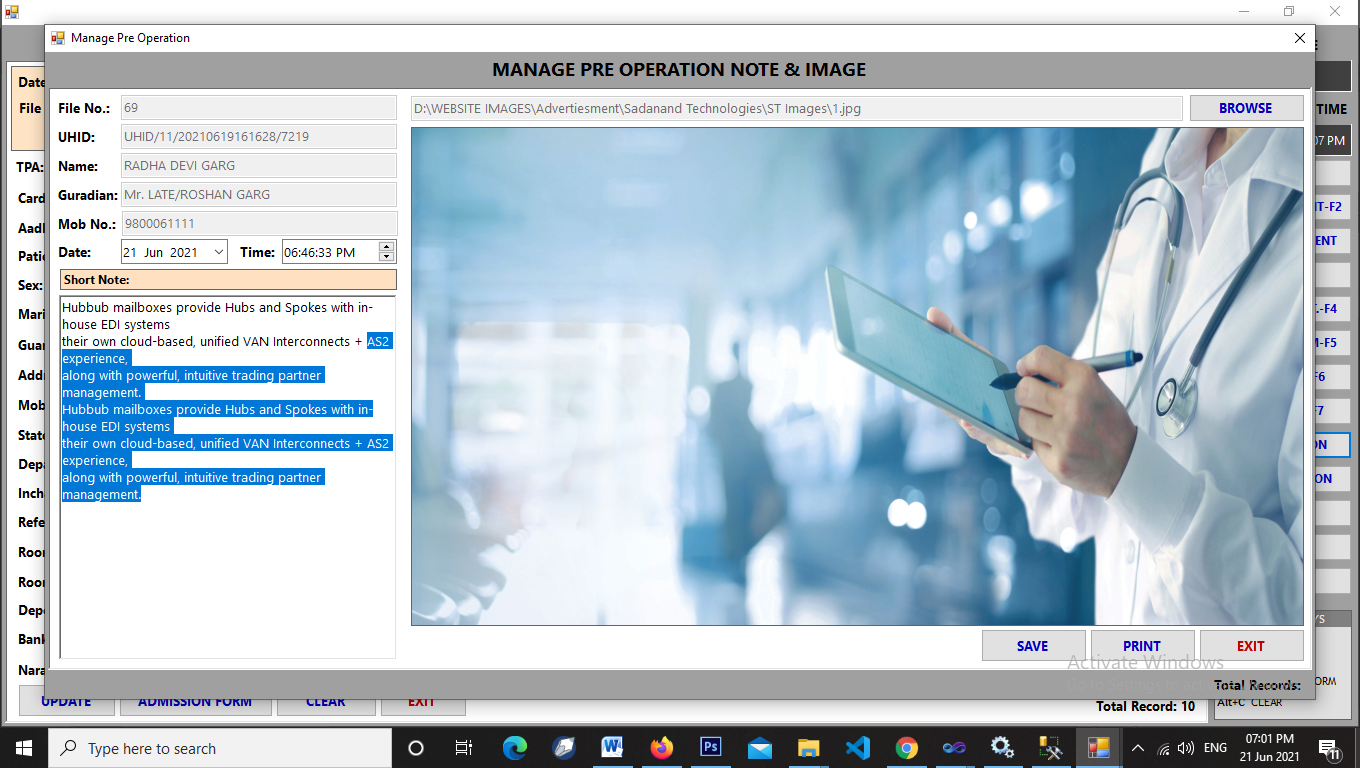Click the image file path field
The image size is (1360, 768).
(x=797, y=108)
